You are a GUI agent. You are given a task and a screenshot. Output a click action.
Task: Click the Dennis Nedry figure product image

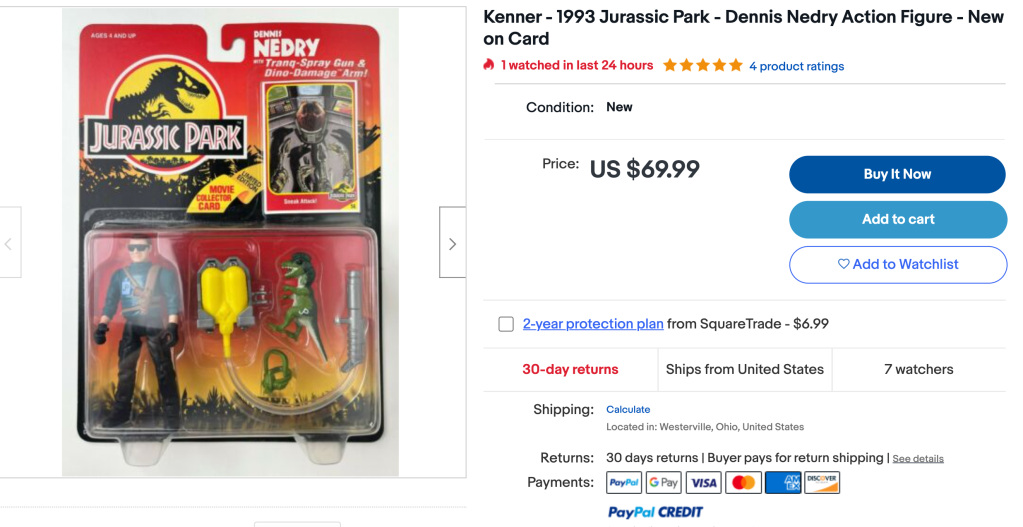click(x=230, y=242)
